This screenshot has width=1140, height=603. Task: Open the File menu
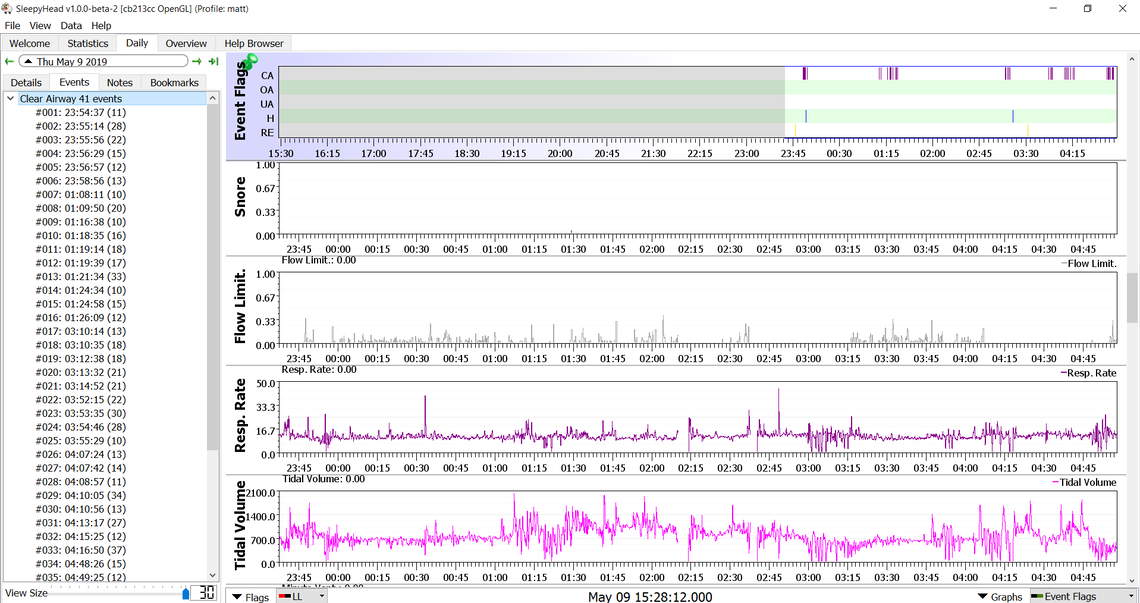tap(12, 25)
